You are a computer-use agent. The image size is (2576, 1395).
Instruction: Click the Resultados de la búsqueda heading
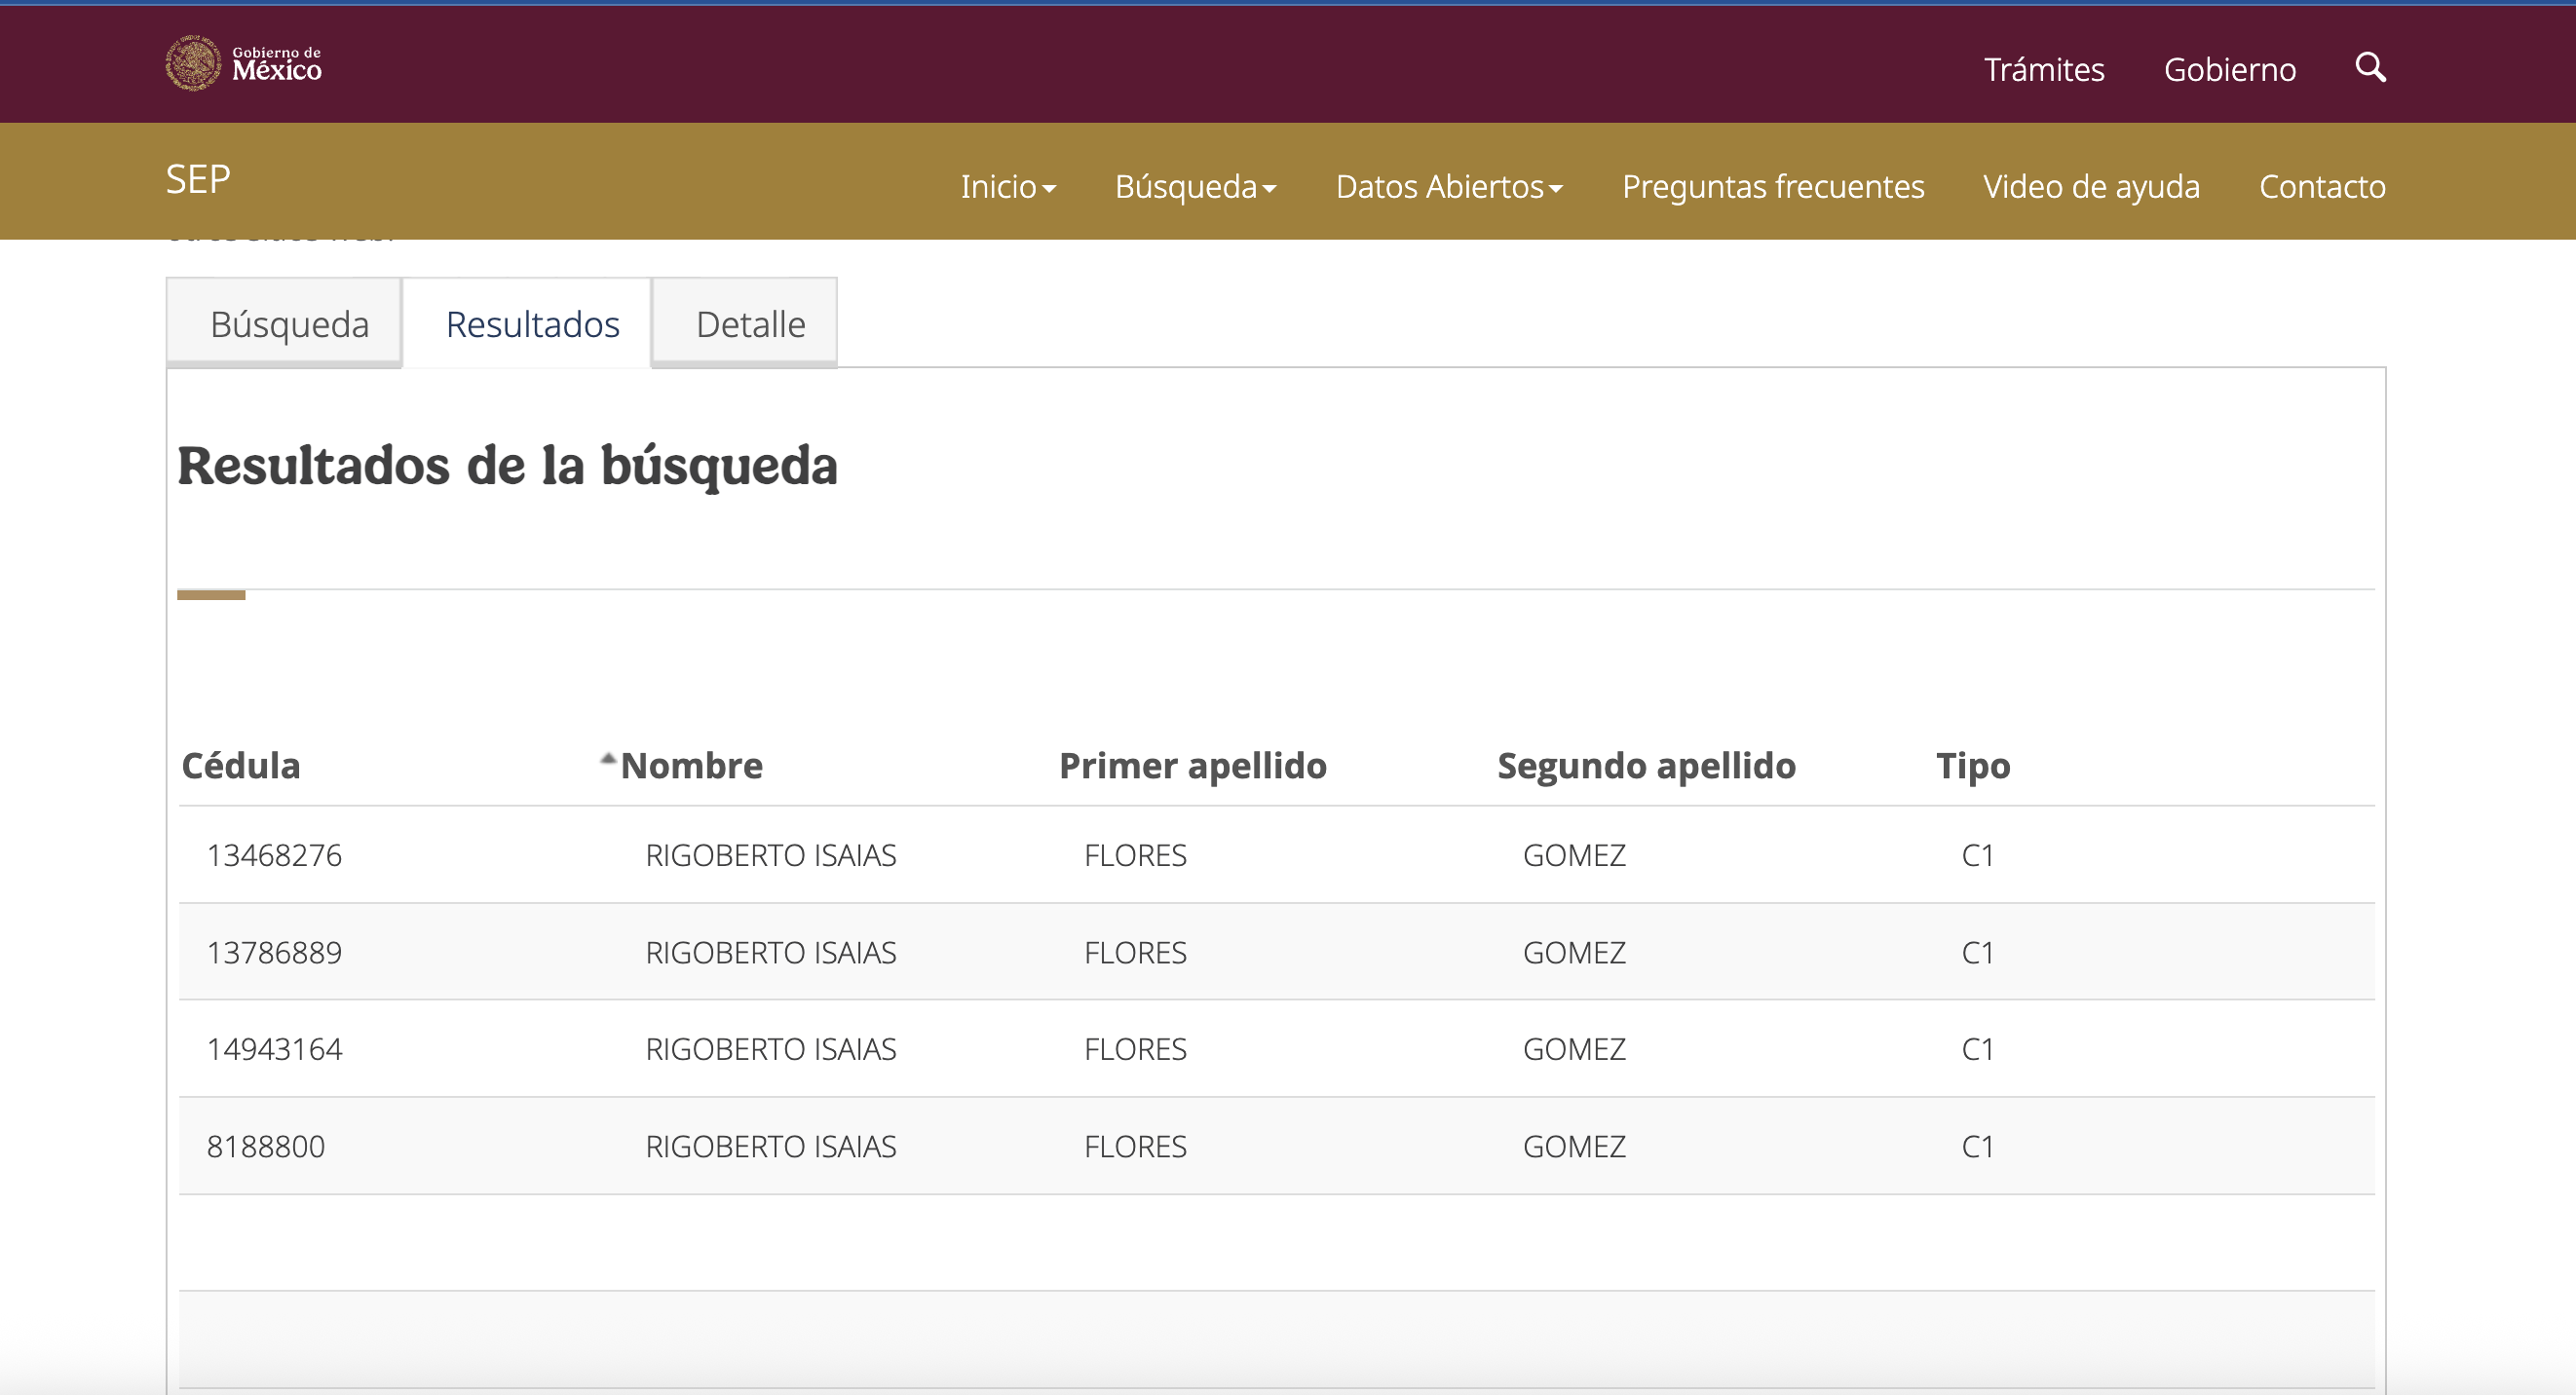[x=507, y=466]
